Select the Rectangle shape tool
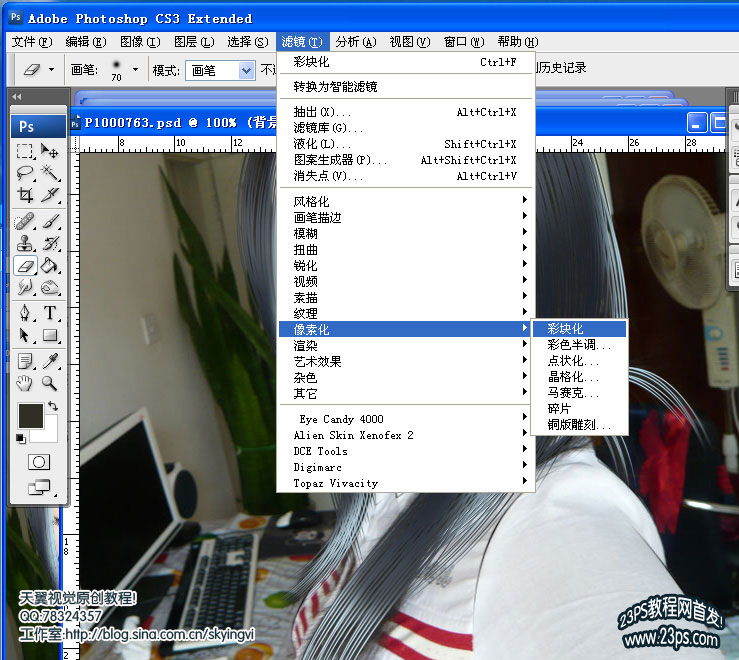739x660 pixels. (50, 335)
